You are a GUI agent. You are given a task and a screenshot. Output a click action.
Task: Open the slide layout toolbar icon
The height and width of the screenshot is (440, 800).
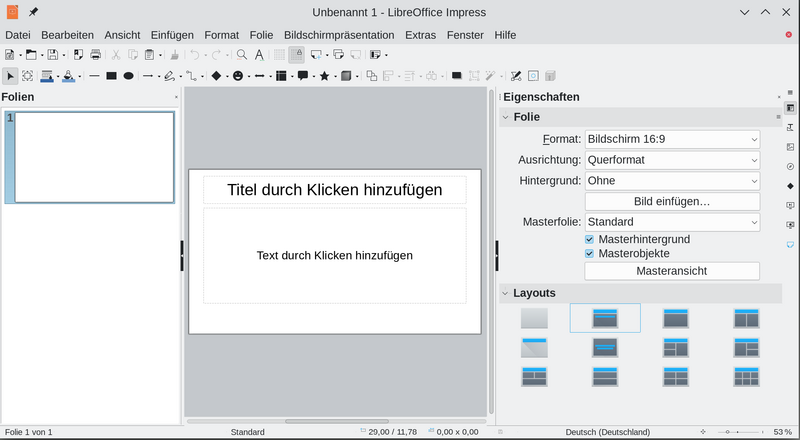point(376,55)
